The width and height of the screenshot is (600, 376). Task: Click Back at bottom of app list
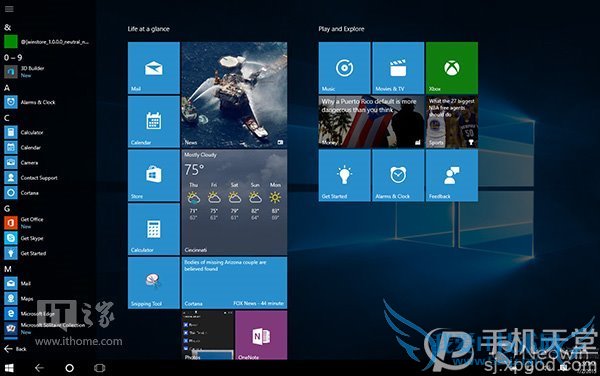tap(15, 349)
